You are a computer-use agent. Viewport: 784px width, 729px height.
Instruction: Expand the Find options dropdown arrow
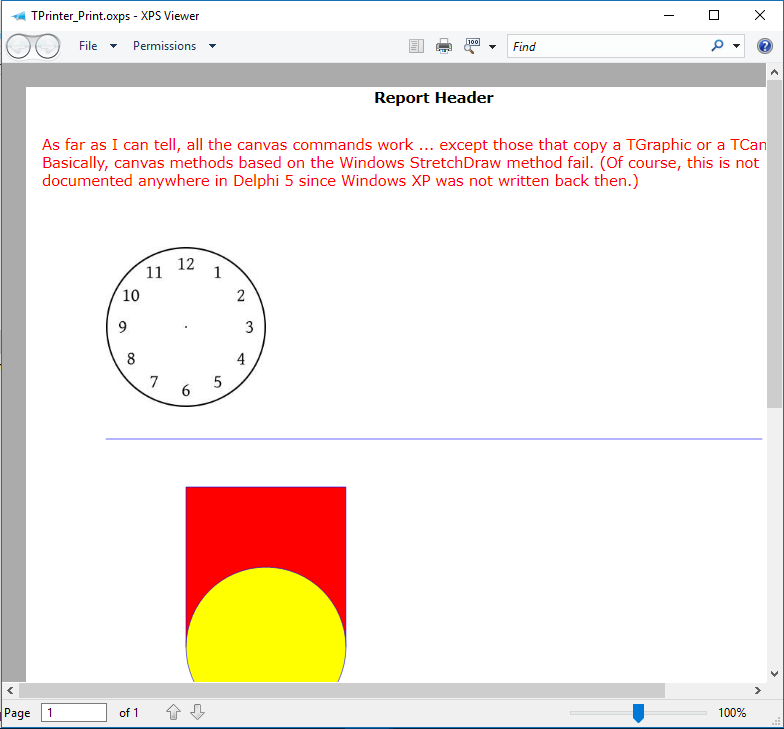[736, 46]
